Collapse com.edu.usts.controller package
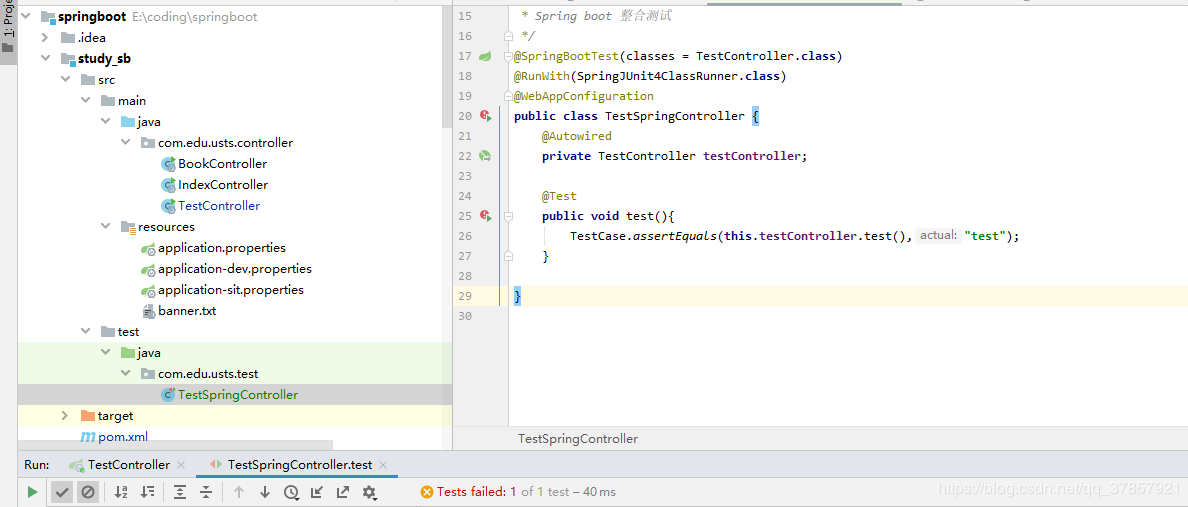This screenshot has width=1188, height=507. tap(125, 142)
